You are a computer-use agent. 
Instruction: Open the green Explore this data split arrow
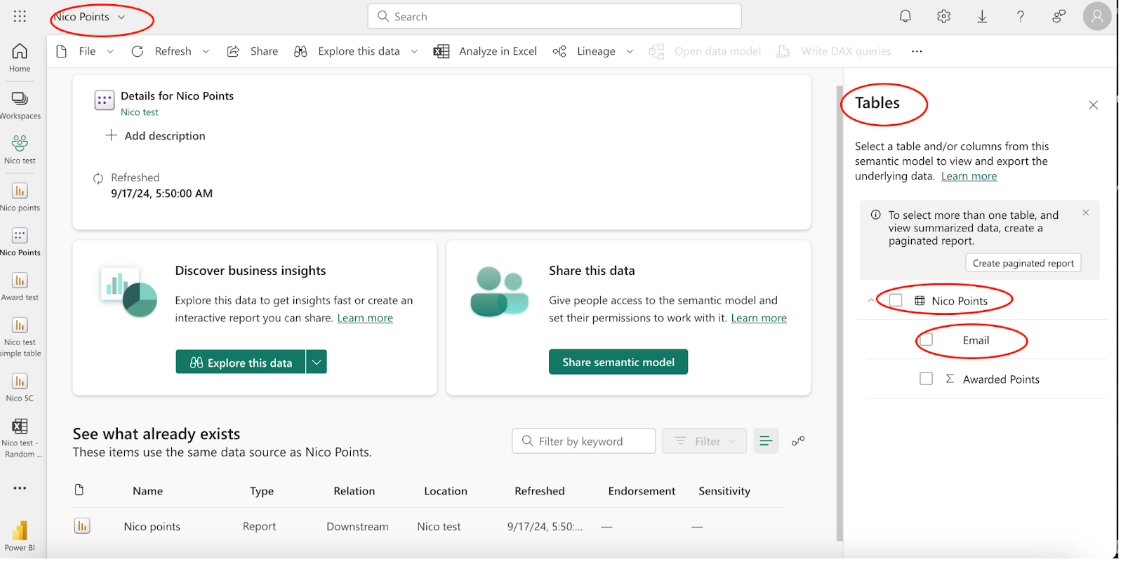(x=316, y=362)
